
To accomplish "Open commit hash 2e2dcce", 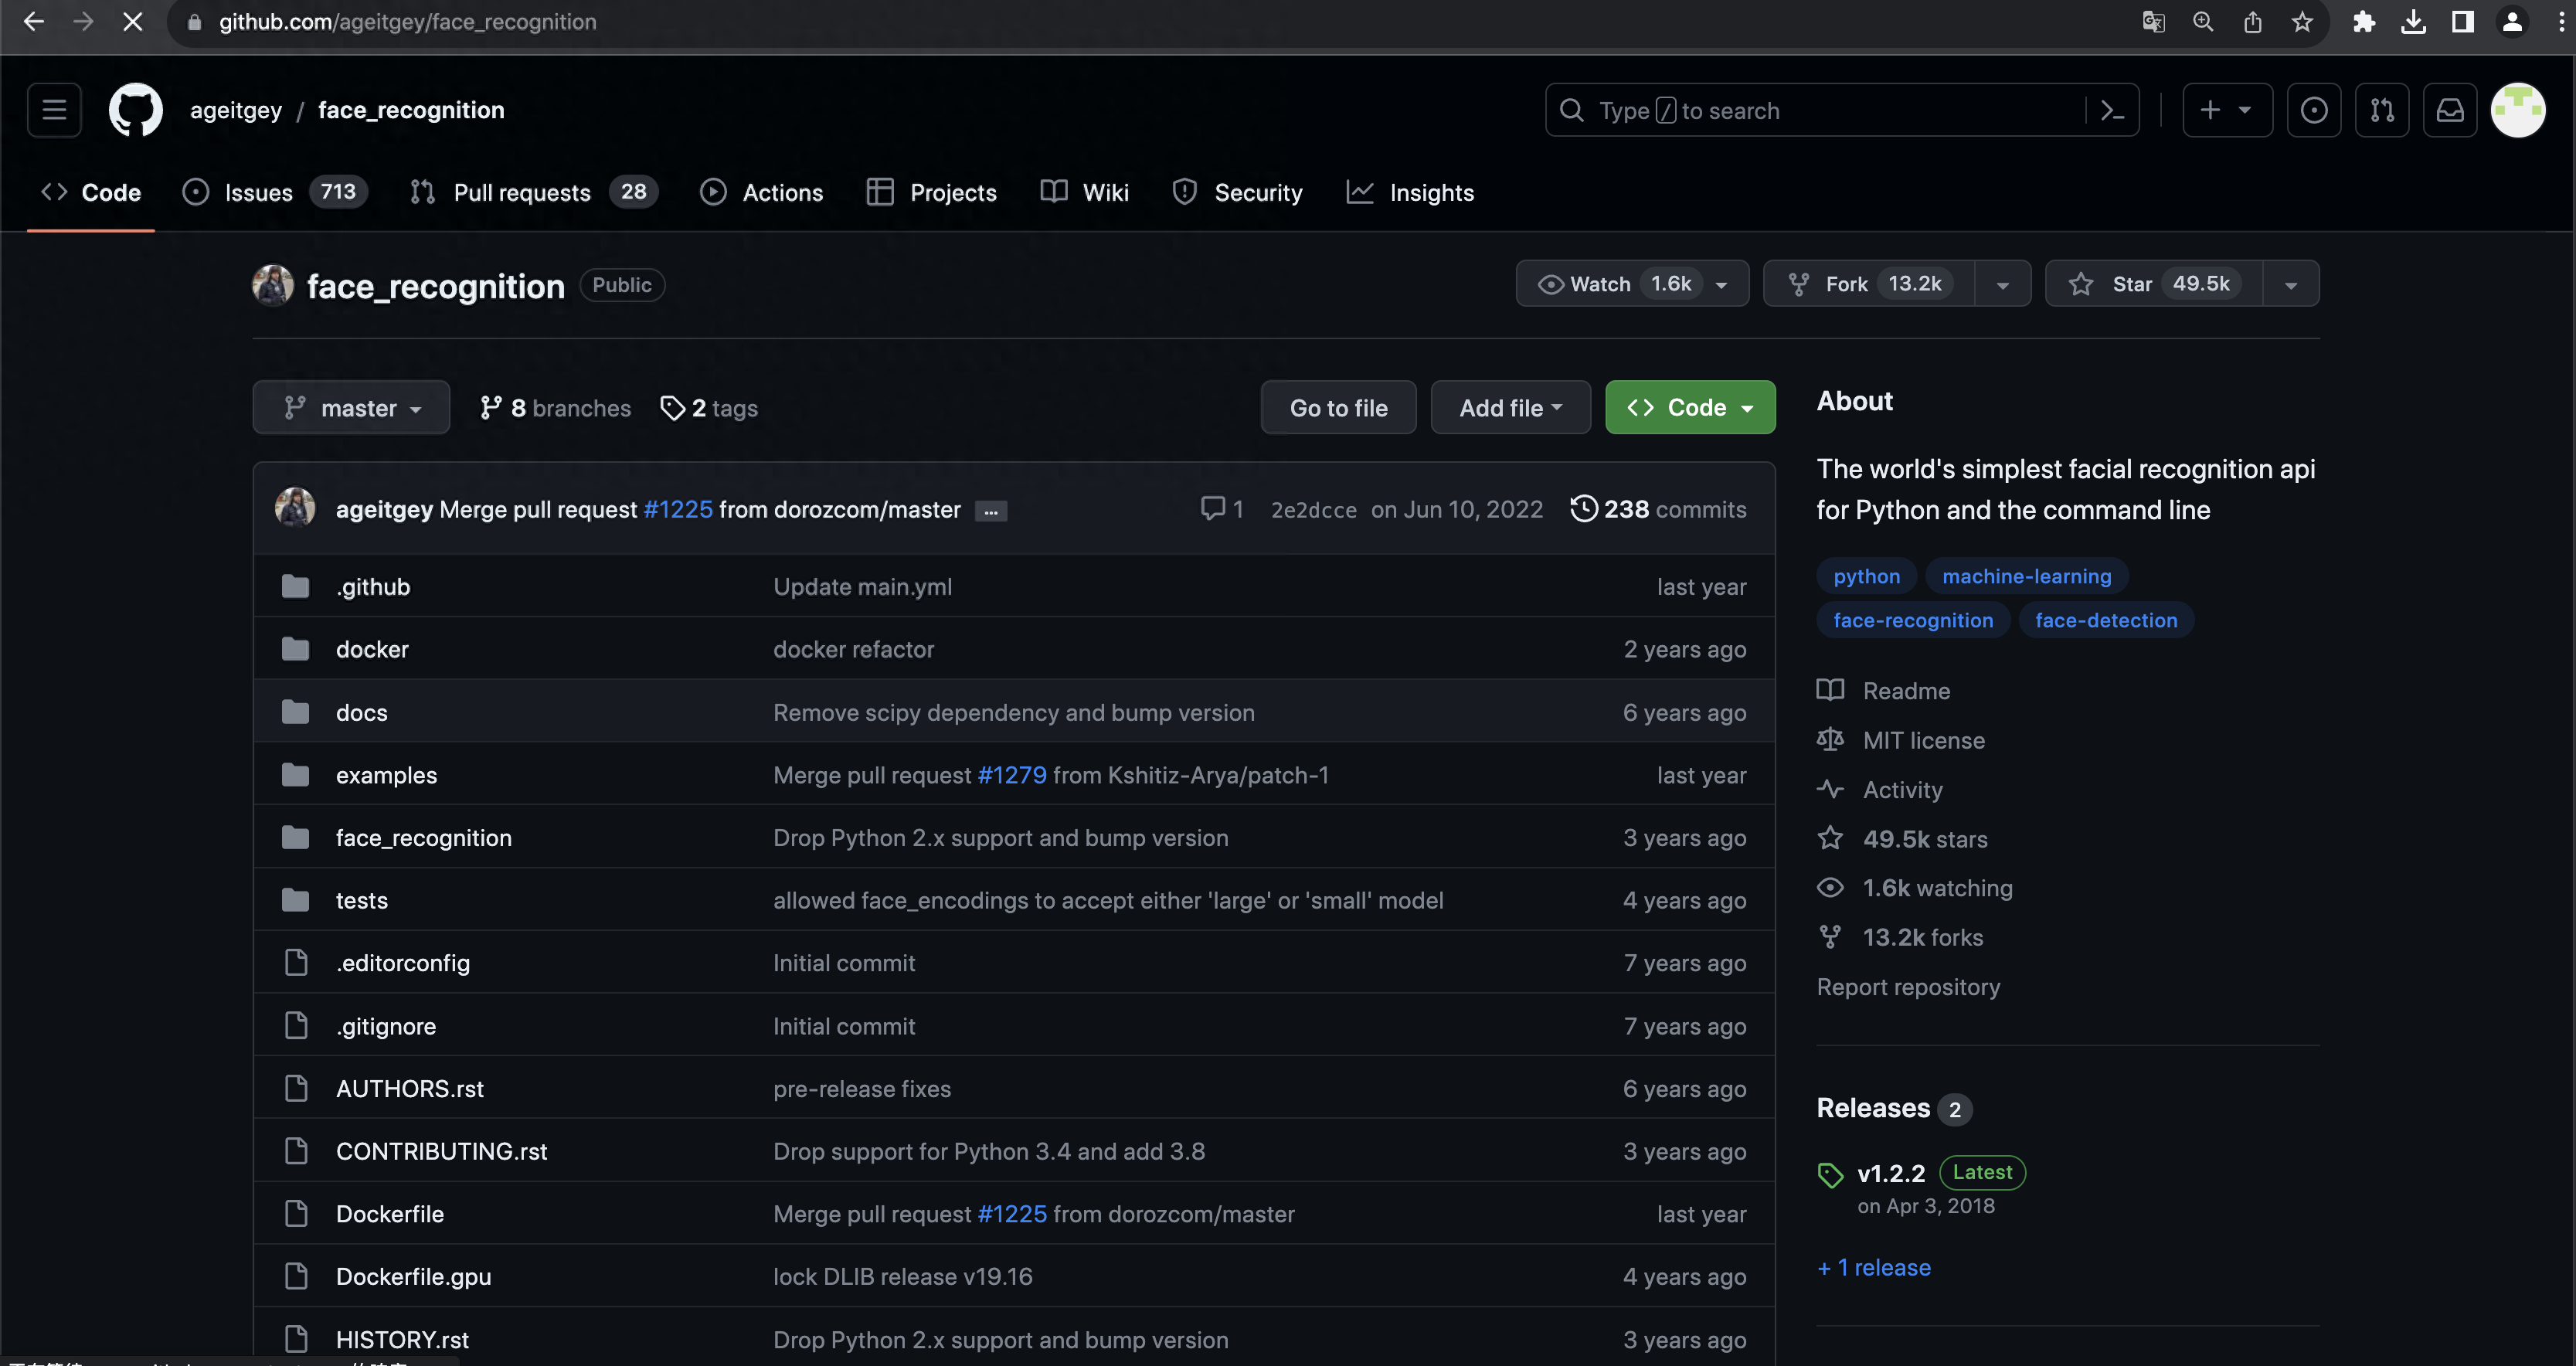I will pos(1313,510).
